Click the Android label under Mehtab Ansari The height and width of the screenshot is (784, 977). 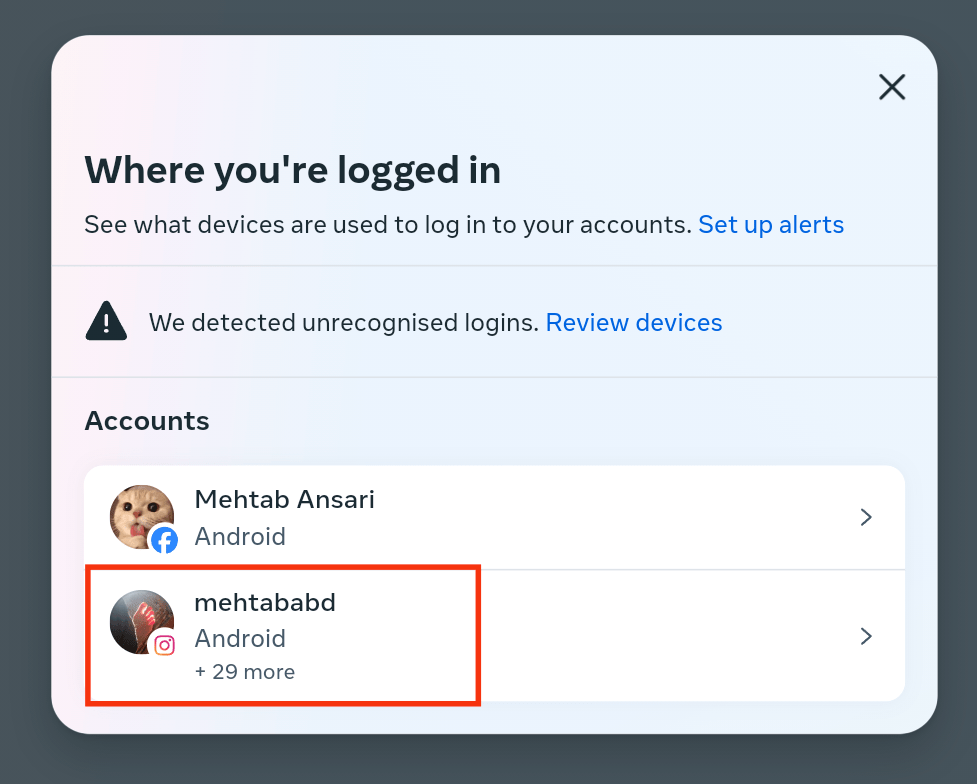tap(240, 537)
